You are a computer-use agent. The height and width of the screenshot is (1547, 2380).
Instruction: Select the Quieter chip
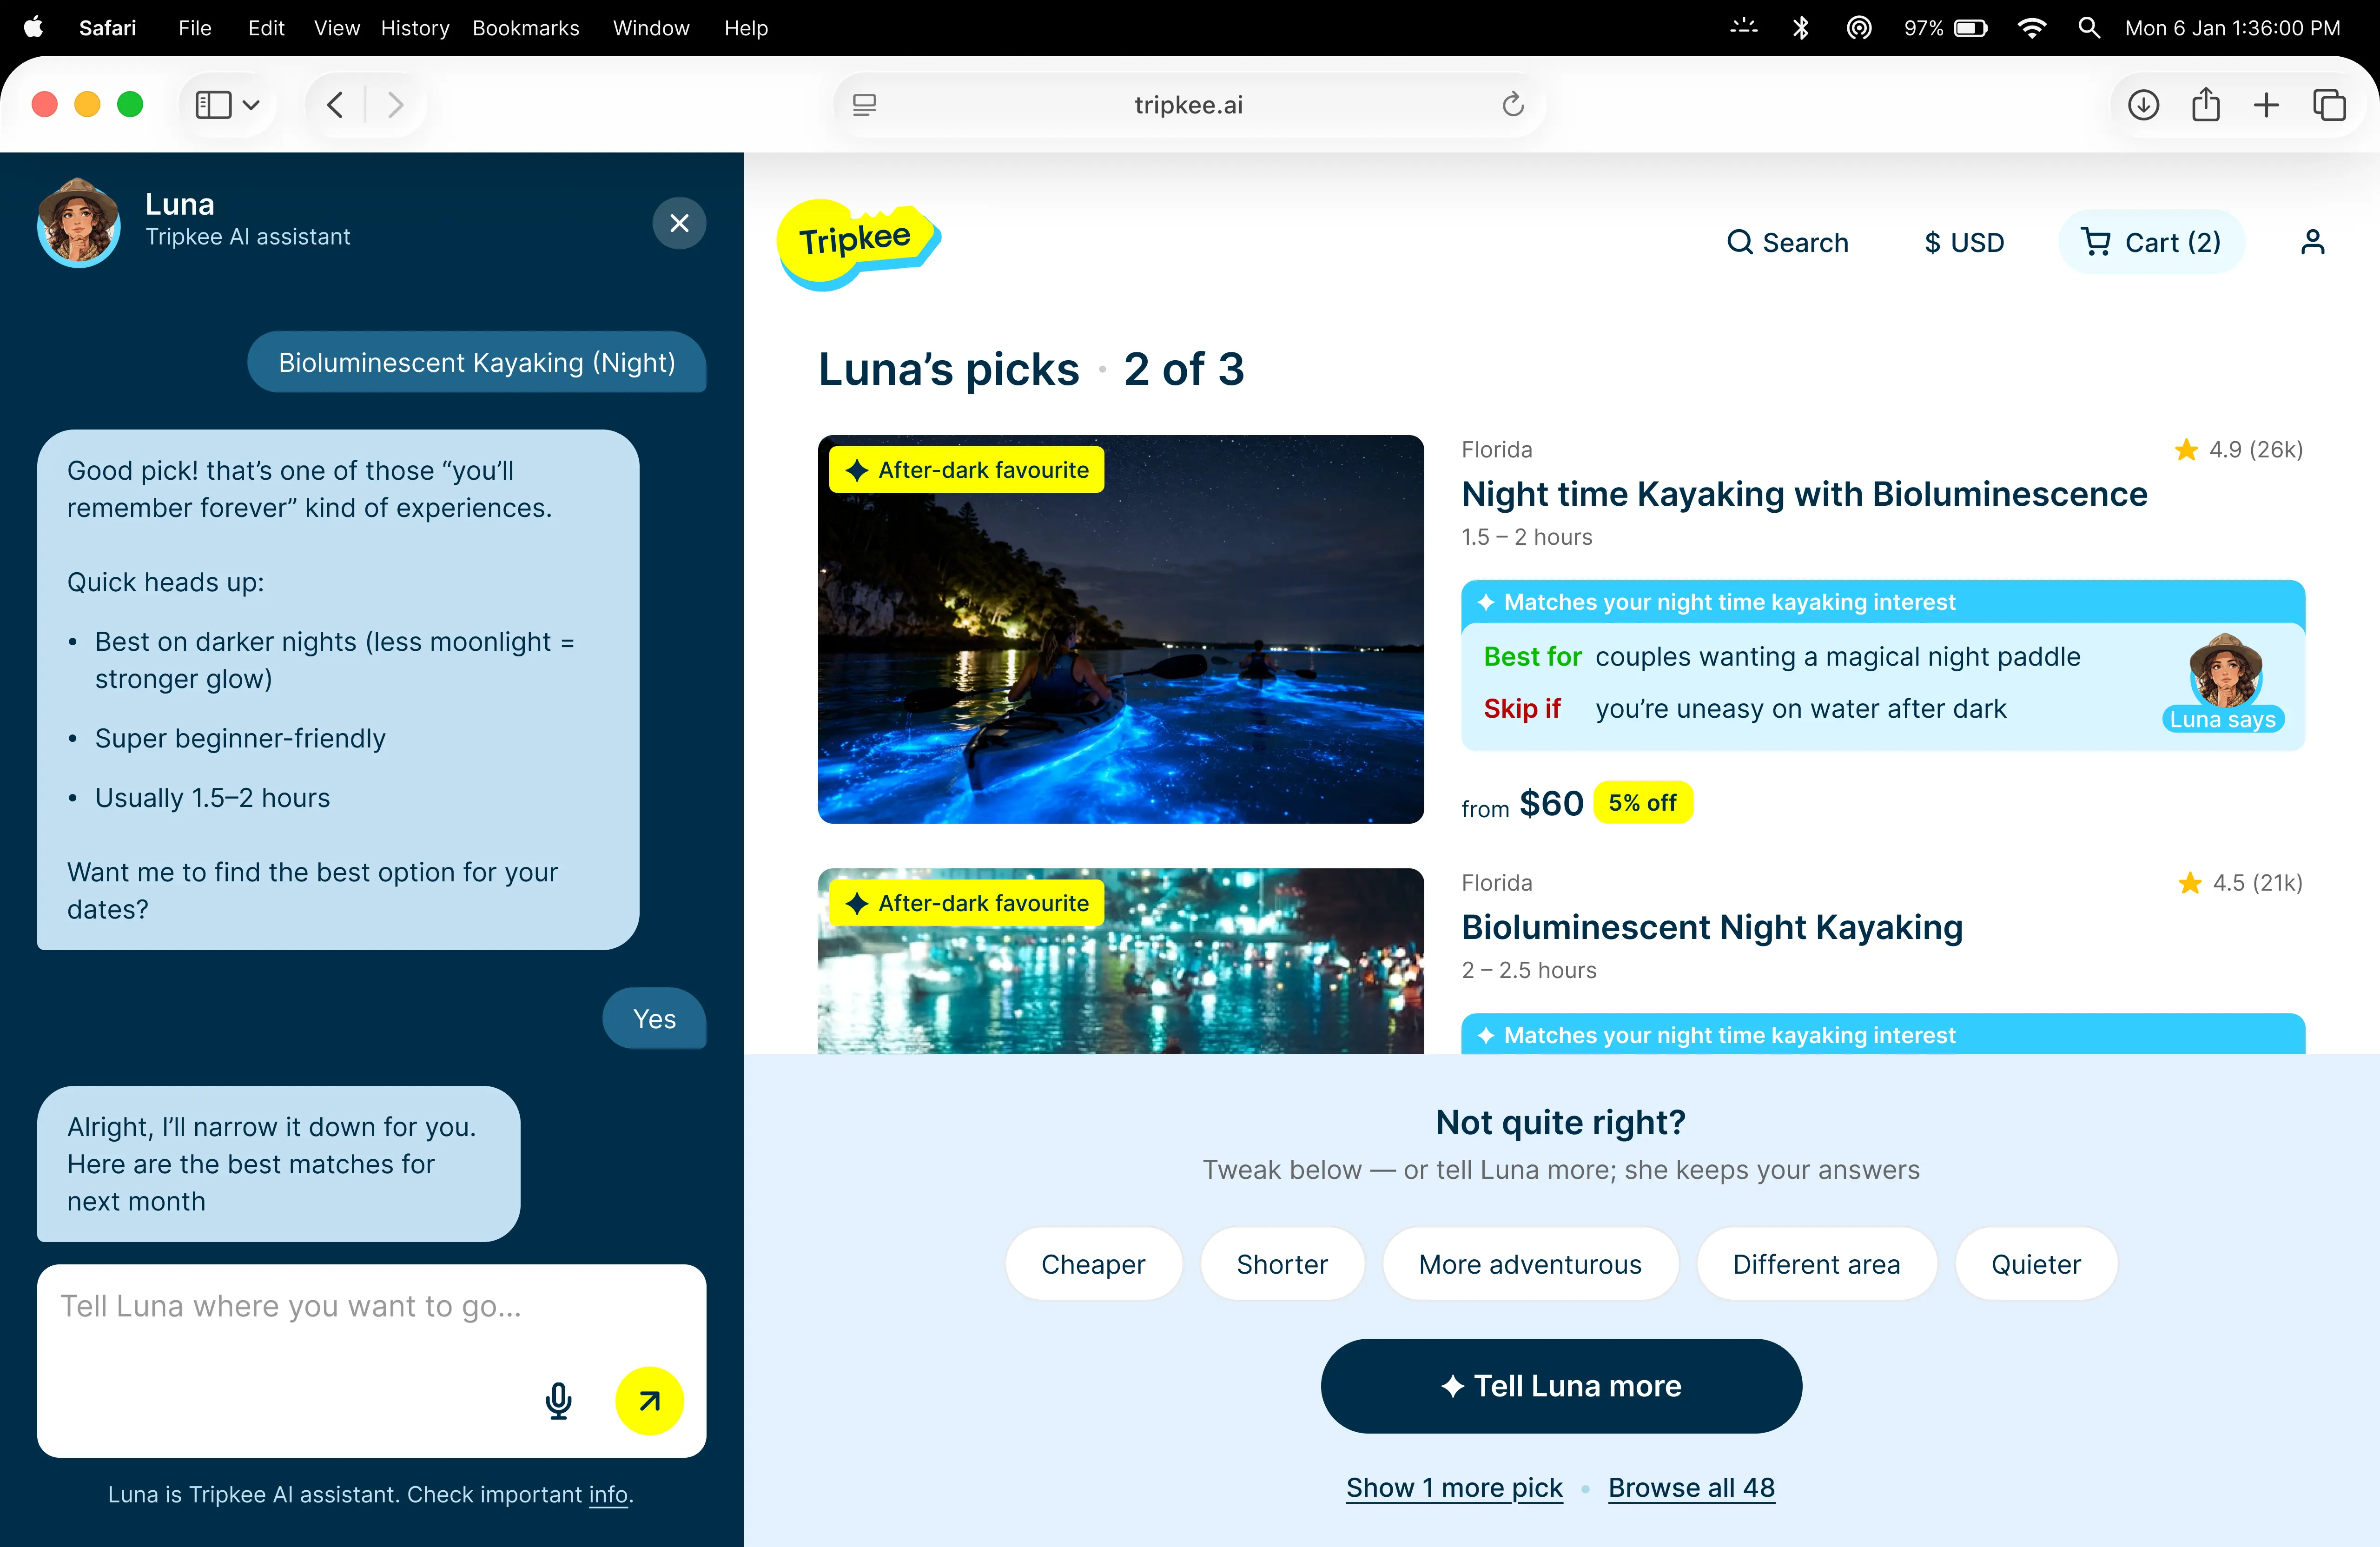point(2036,1263)
